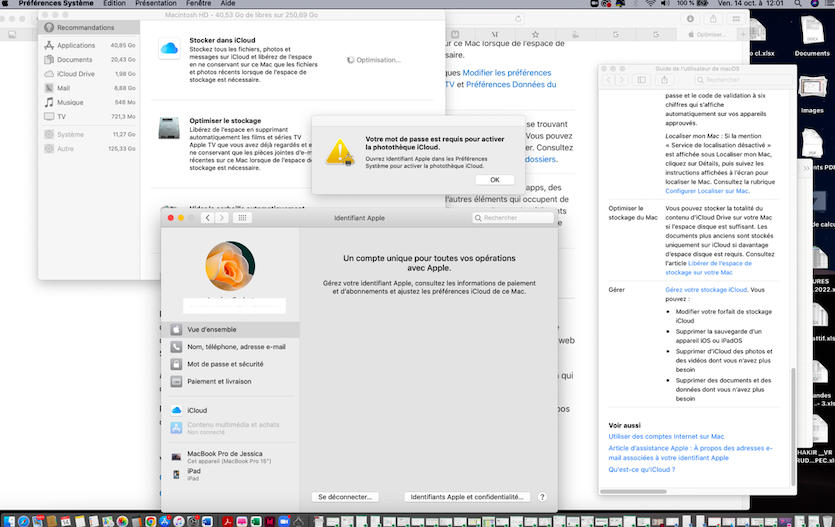This screenshot has height=527, width=835.
Task: Click the 'Se déconnecter...' button
Action: pyautogui.click(x=346, y=496)
